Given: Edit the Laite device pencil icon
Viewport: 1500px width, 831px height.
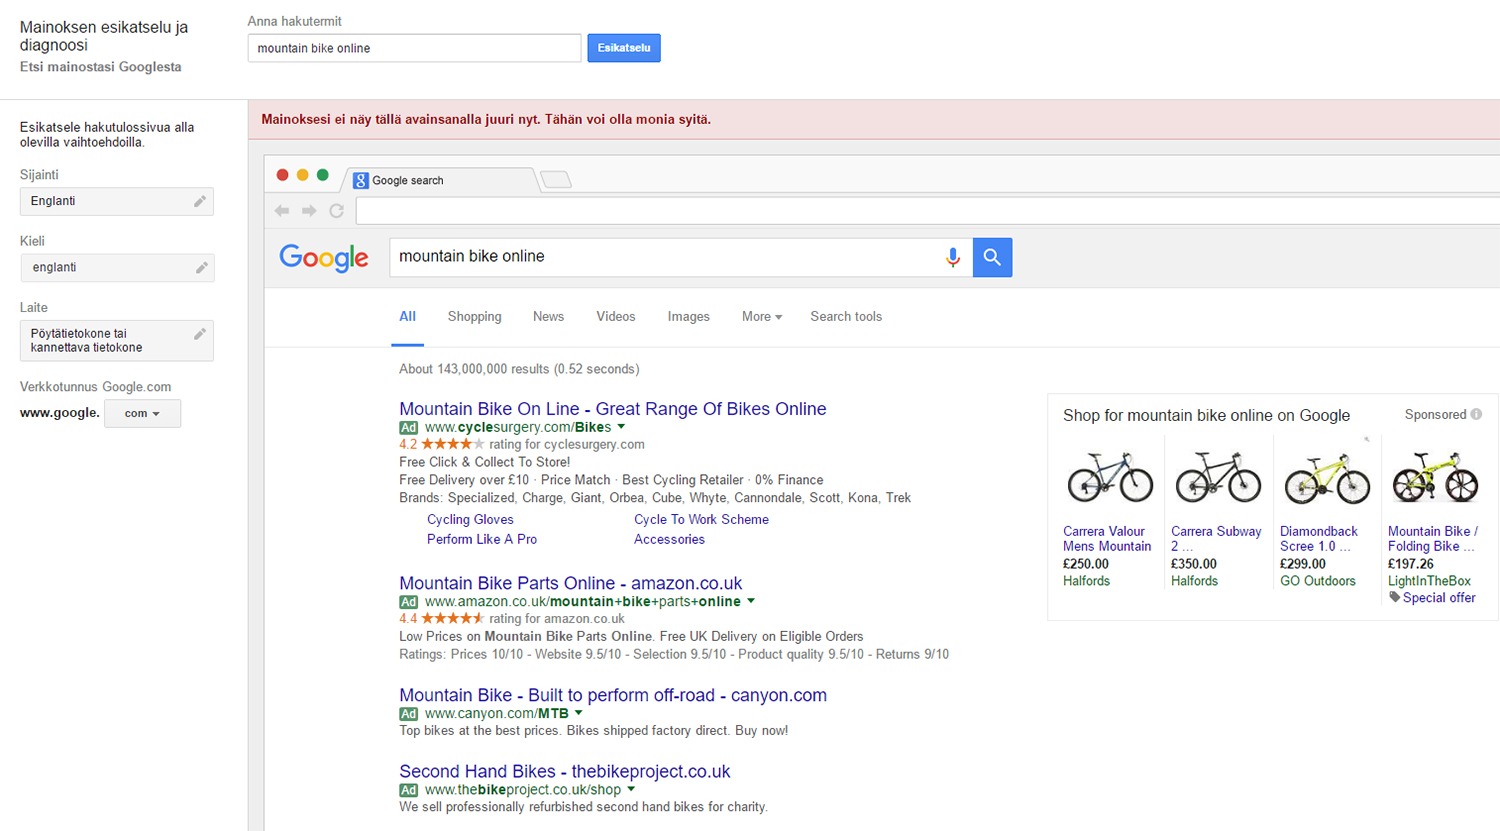Looking at the screenshot, I should [200, 334].
